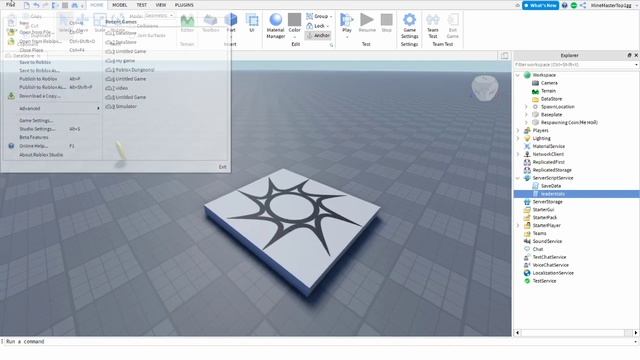640x360 pixels.
Task: Click the help question mark icon
Action: click(565, 5)
